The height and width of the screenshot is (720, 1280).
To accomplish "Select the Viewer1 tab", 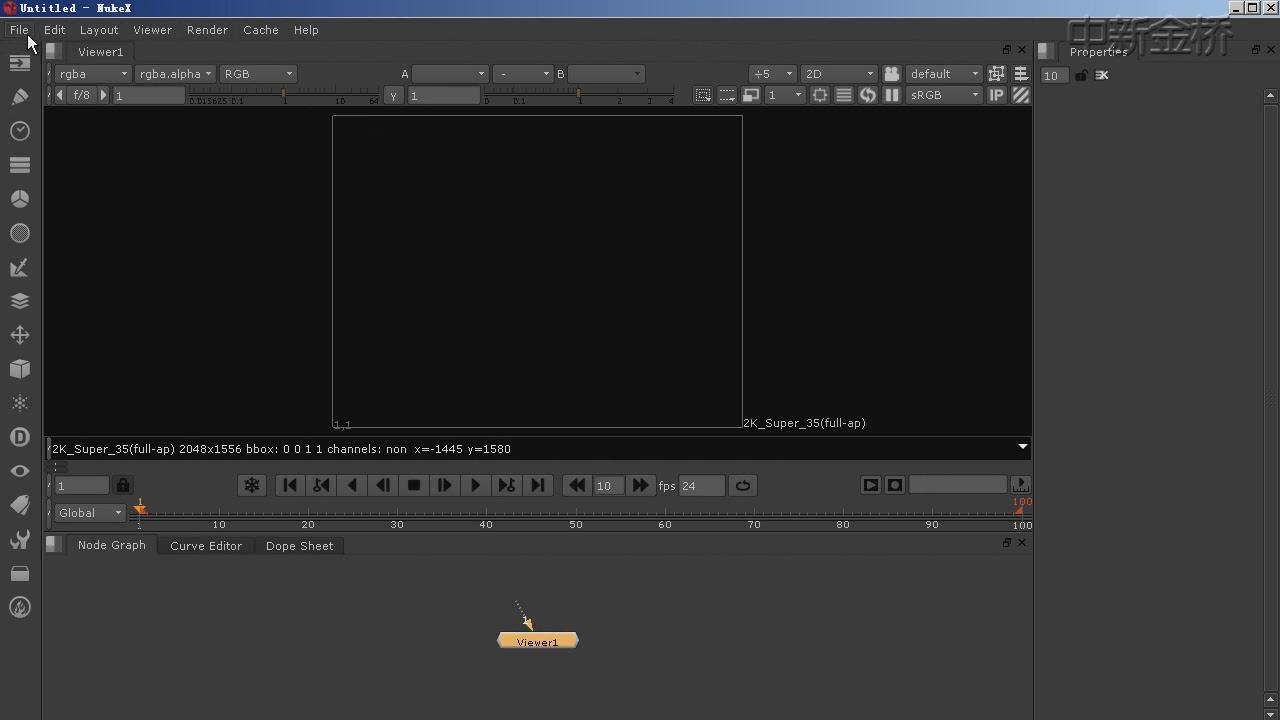I will pyautogui.click(x=101, y=52).
